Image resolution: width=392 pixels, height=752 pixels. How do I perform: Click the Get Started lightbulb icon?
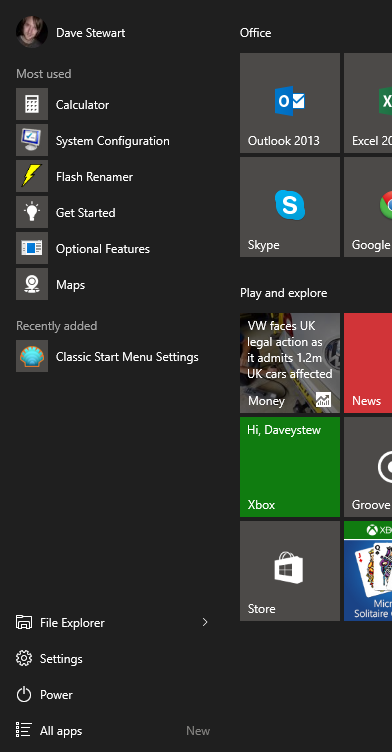tap(32, 212)
